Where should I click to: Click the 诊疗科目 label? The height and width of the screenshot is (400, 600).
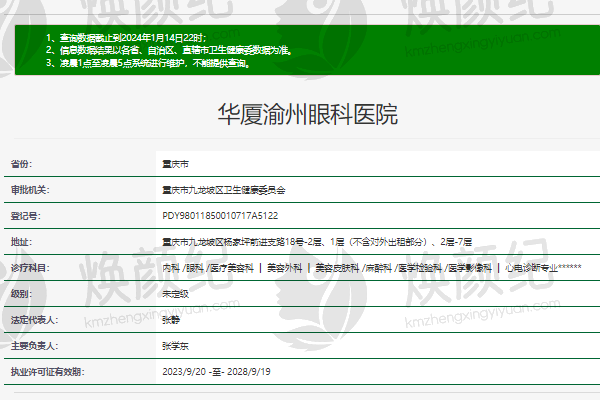(30, 268)
